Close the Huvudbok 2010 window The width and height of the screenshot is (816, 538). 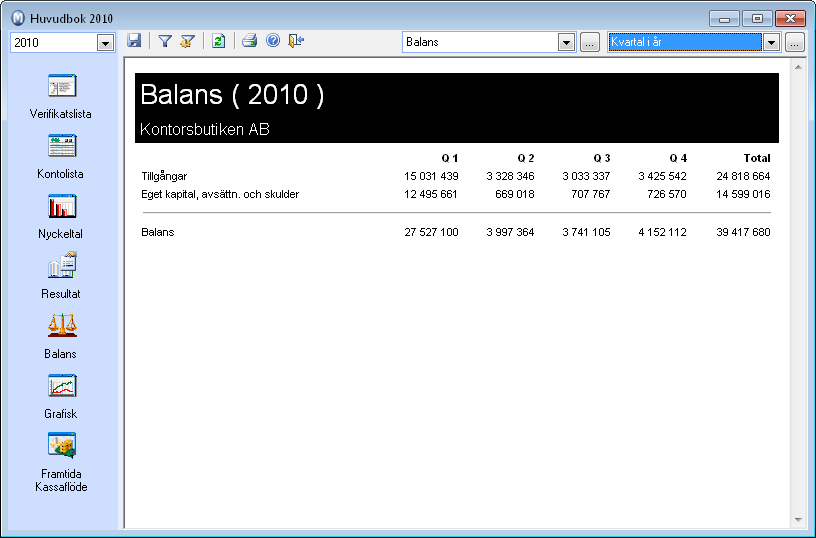[790, 19]
